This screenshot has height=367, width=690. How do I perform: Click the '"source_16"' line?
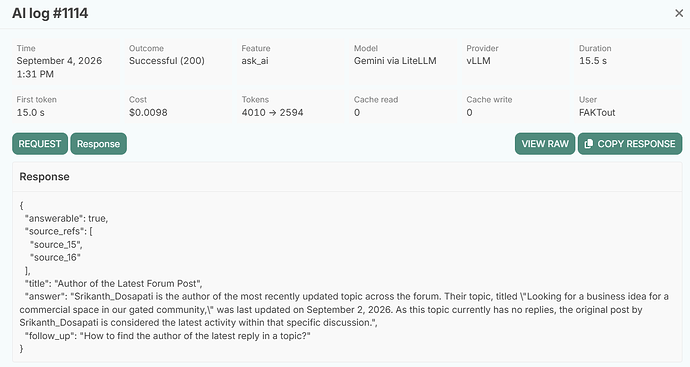pos(55,257)
